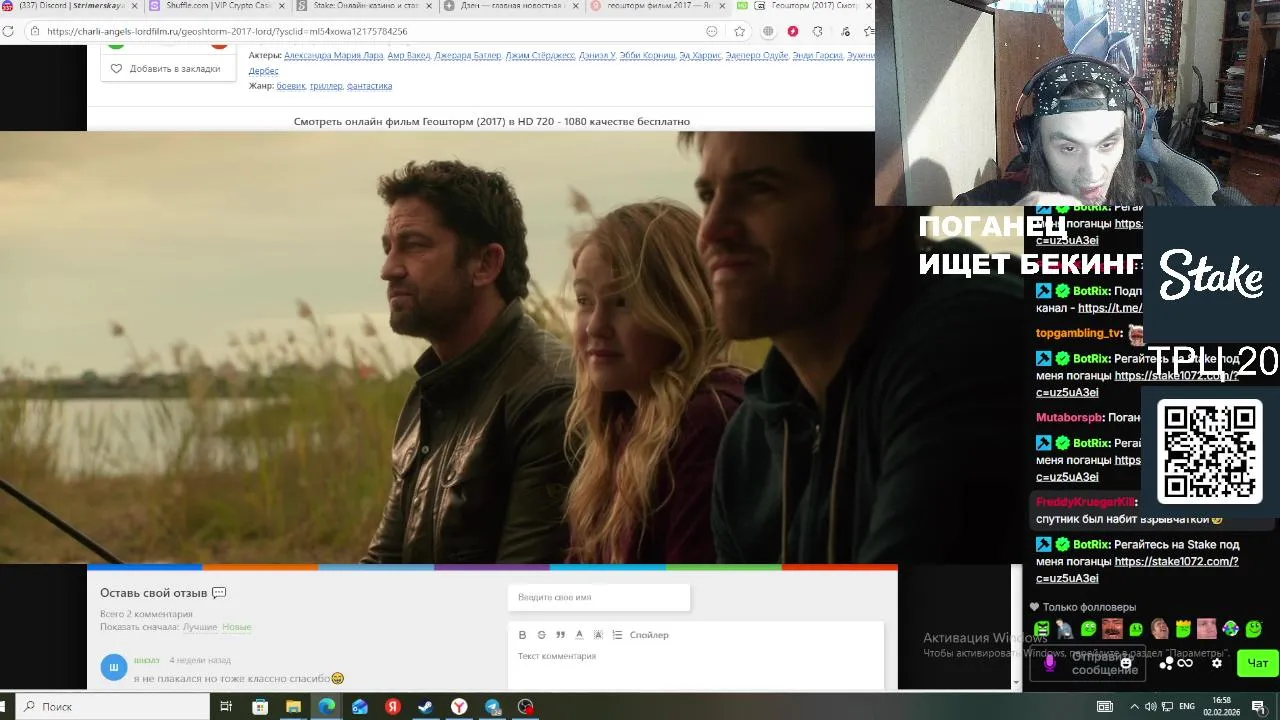Screen dimensions: 1280x720
Task: Click username FreddyKruegerKill in chat
Action: point(1085,502)
